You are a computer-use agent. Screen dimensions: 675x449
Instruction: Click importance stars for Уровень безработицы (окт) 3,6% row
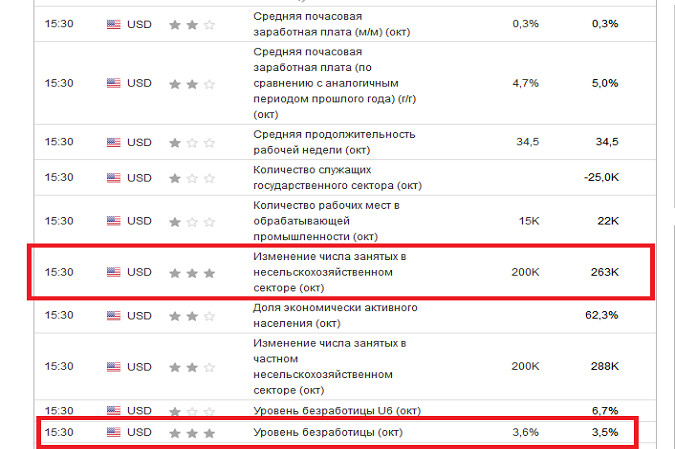[190, 433]
